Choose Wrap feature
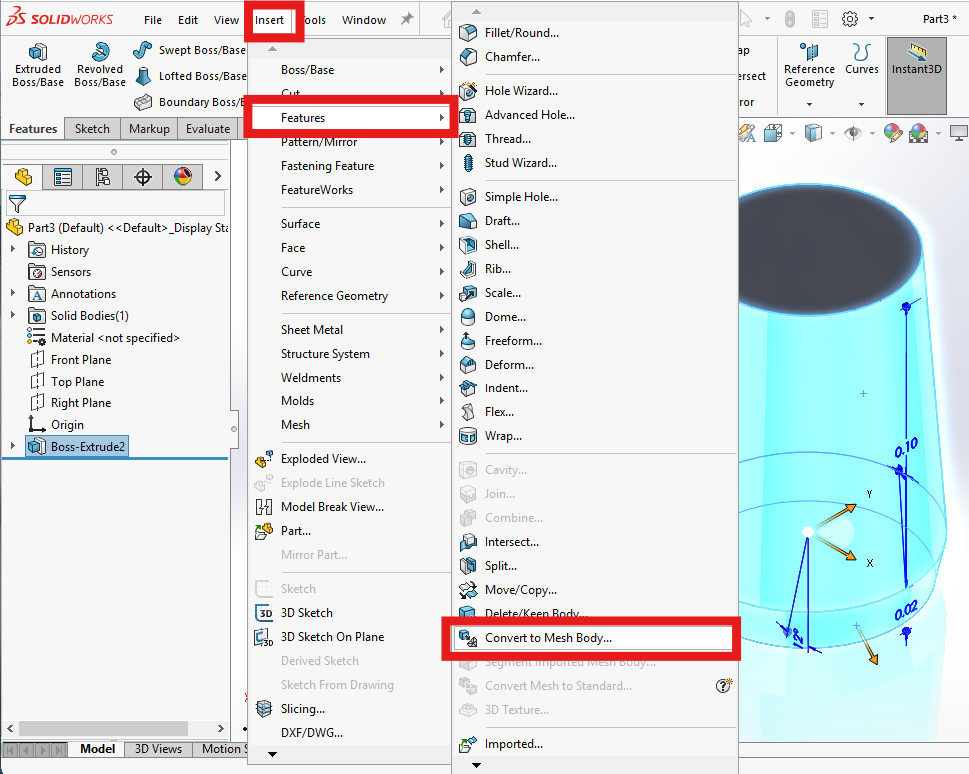This screenshot has width=969, height=774. click(596, 436)
